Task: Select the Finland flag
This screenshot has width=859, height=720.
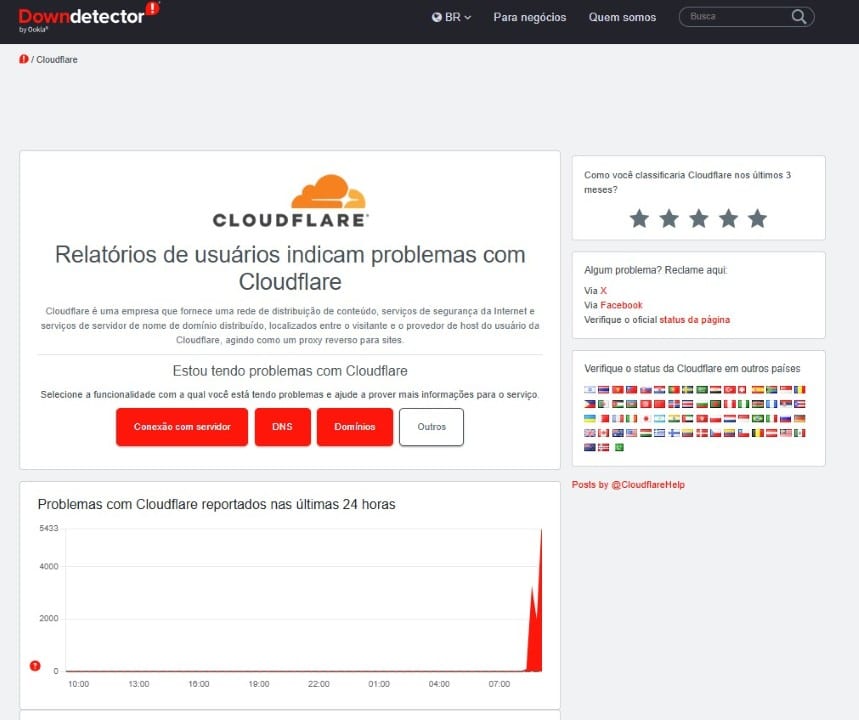Action: coord(674,433)
